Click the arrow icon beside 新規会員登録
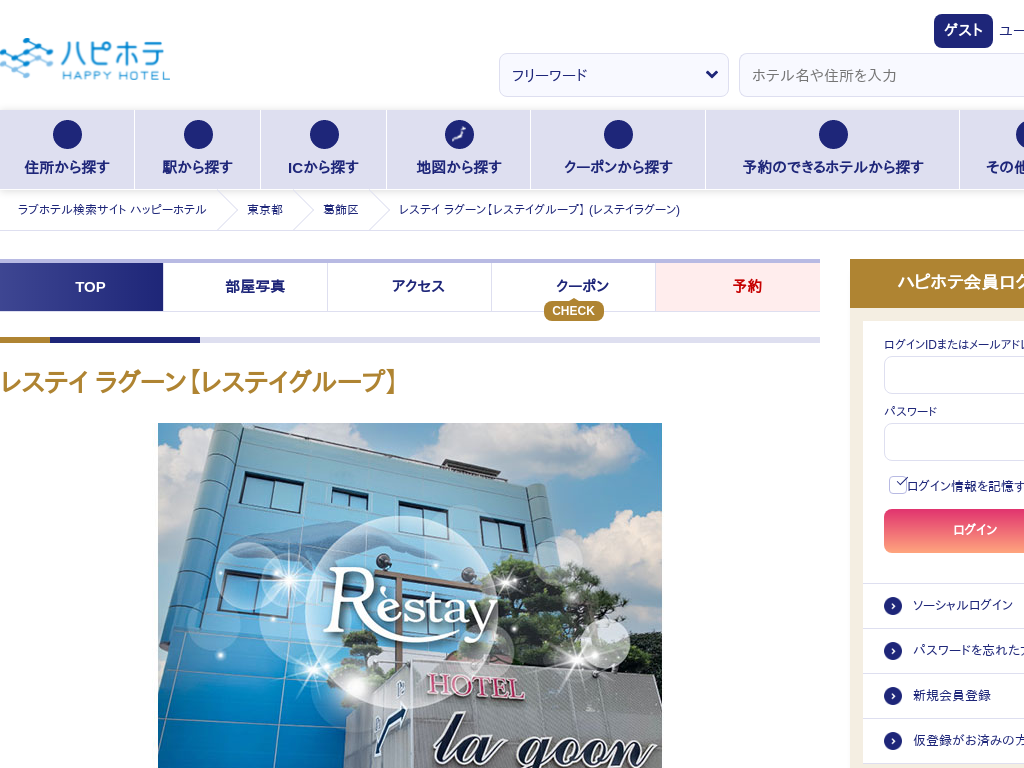1024x768 pixels. click(x=893, y=696)
